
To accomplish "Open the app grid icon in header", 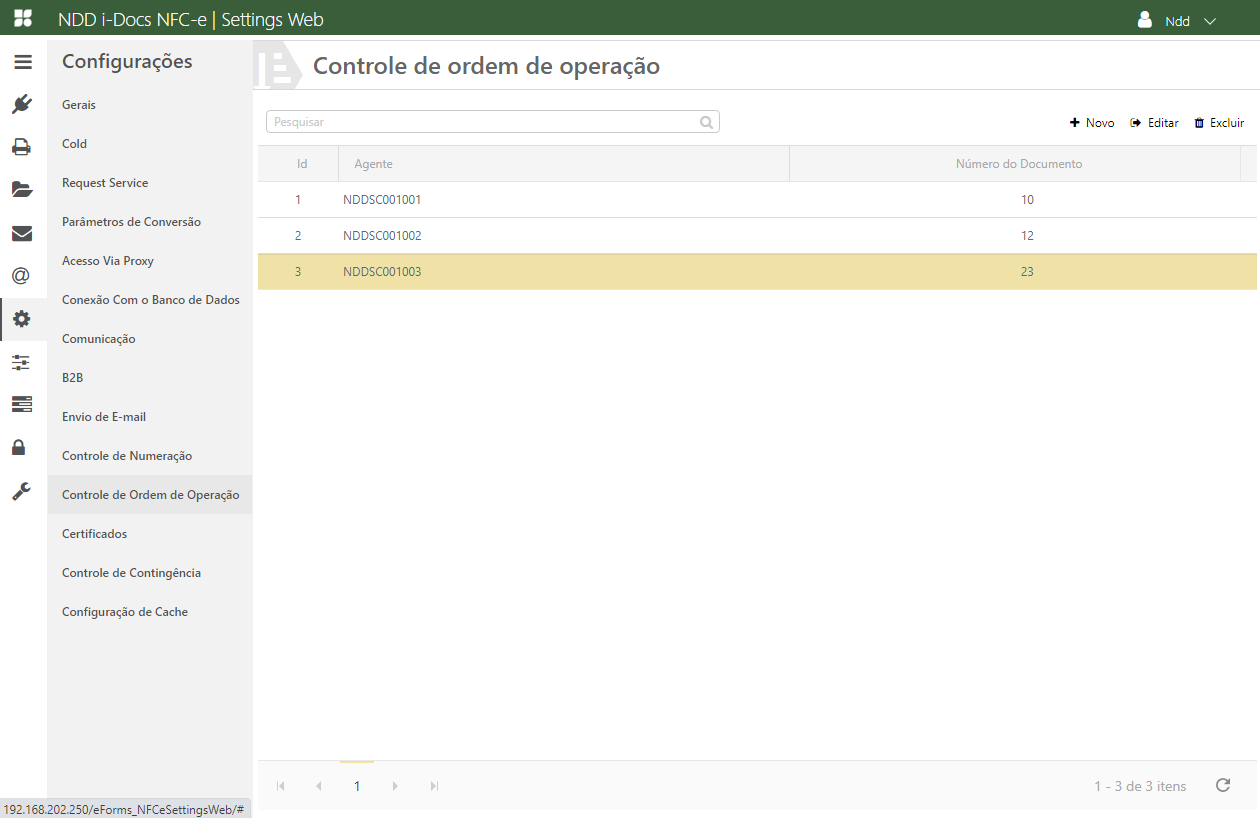I will click(x=22, y=19).
